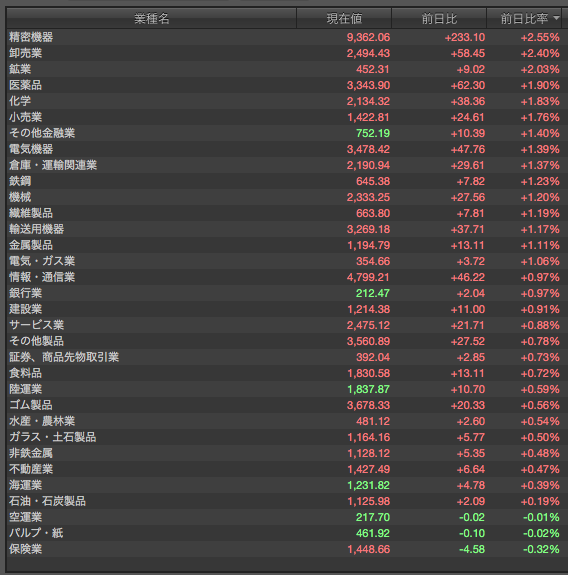Sort by 前日比 column header
The height and width of the screenshot is (575, 568).
pyautogui.click(x=439, y=18)
